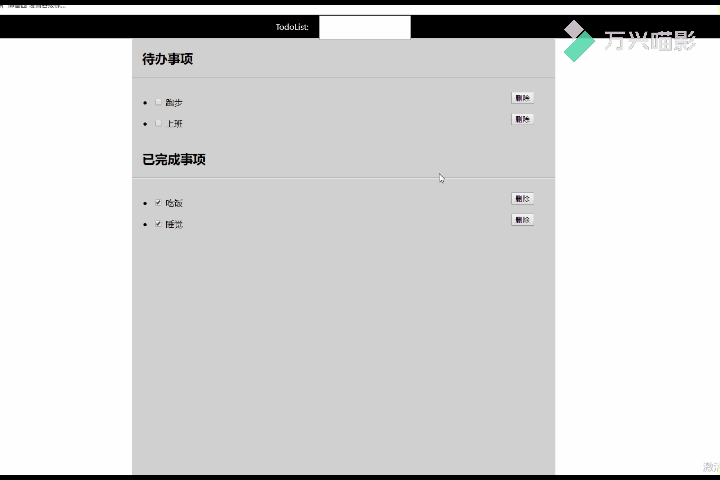Click the 吃饭 item text

pyautogui.click(x=174, y=203)
